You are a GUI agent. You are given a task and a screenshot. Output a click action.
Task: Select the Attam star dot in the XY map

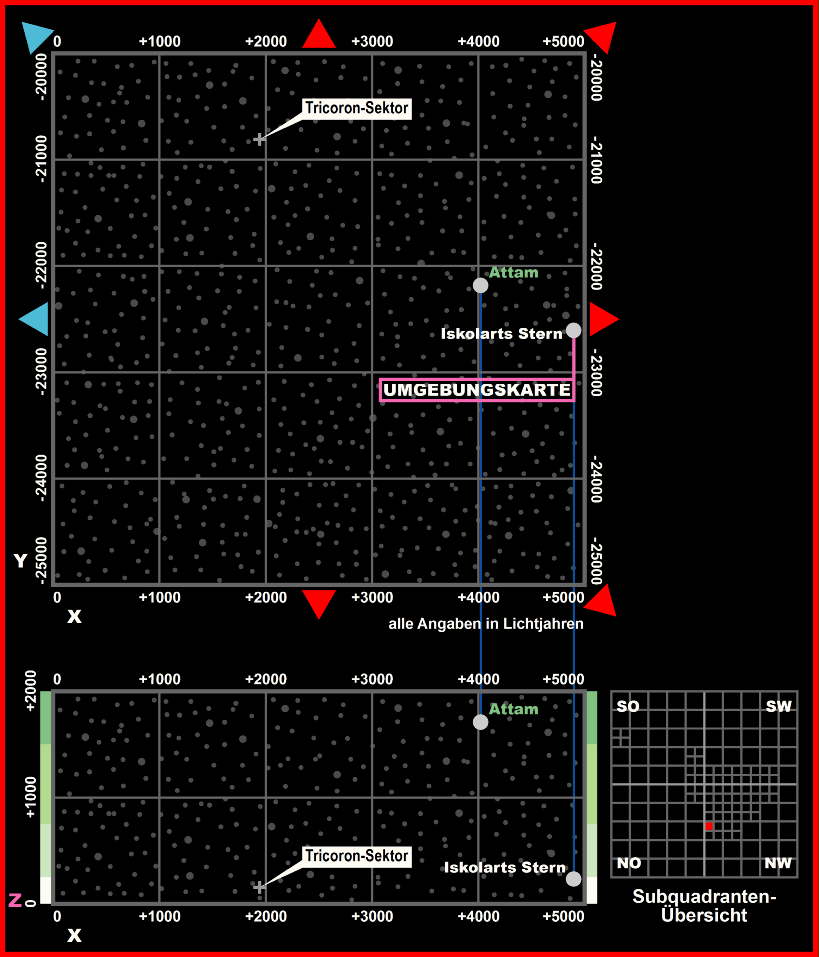tap(480, 285)
